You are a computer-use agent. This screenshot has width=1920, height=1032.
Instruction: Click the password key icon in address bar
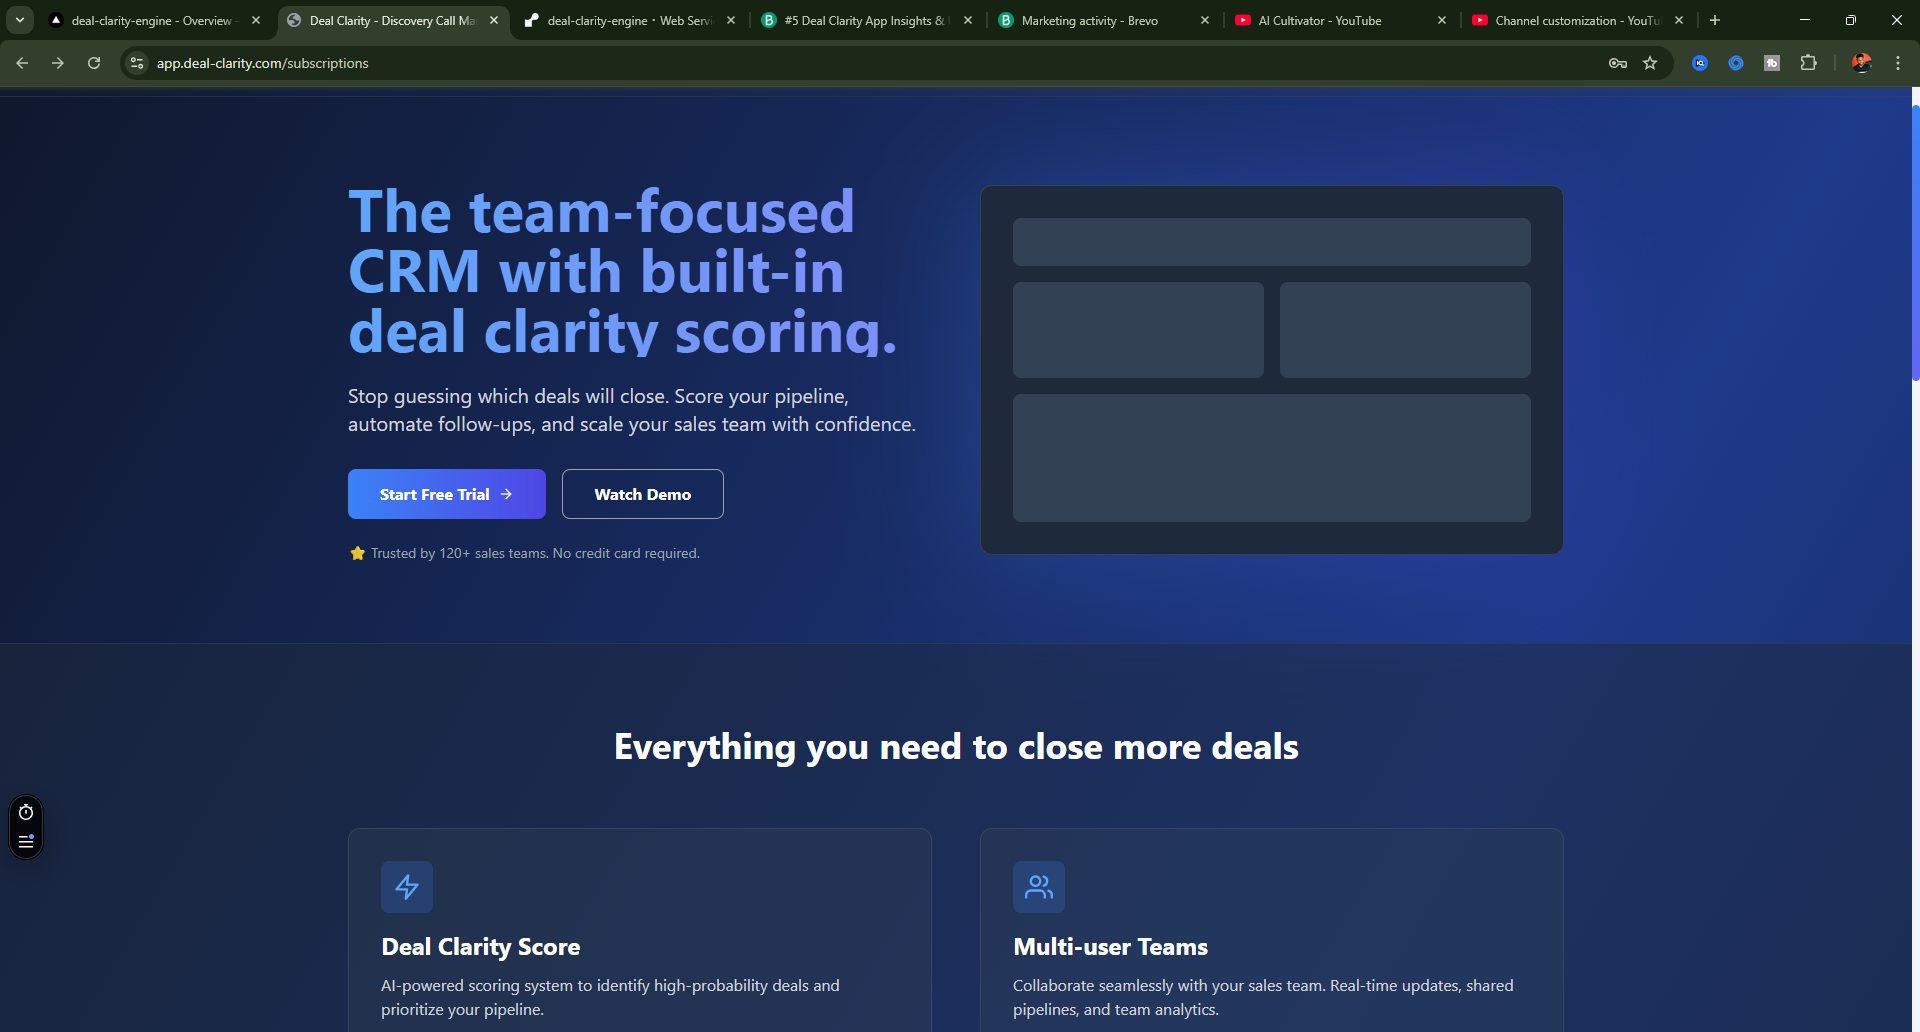[1617, 62]
